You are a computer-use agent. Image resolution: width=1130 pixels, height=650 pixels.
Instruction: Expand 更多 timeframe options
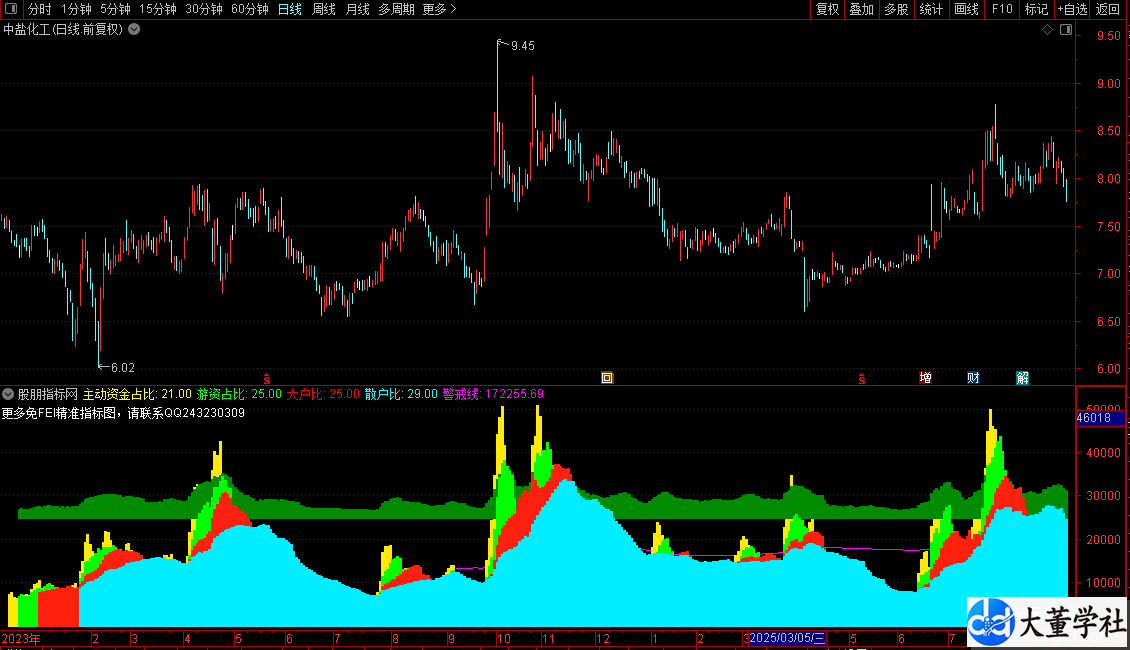tap(439, 9)
